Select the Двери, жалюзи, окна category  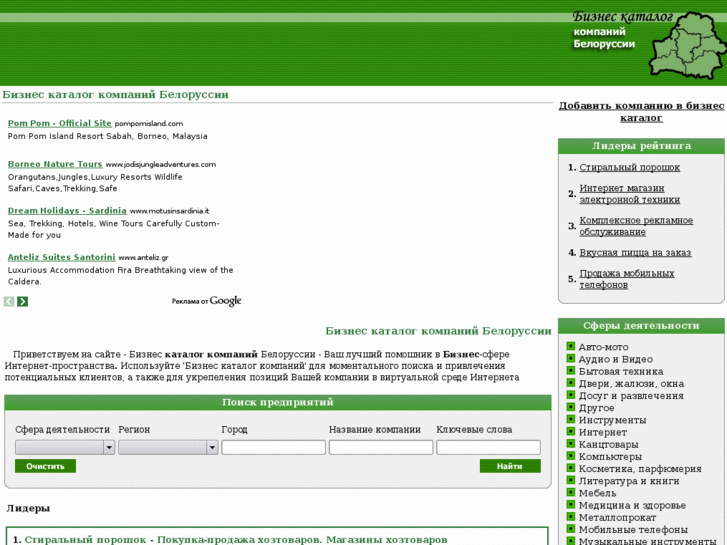coord(631,384)
